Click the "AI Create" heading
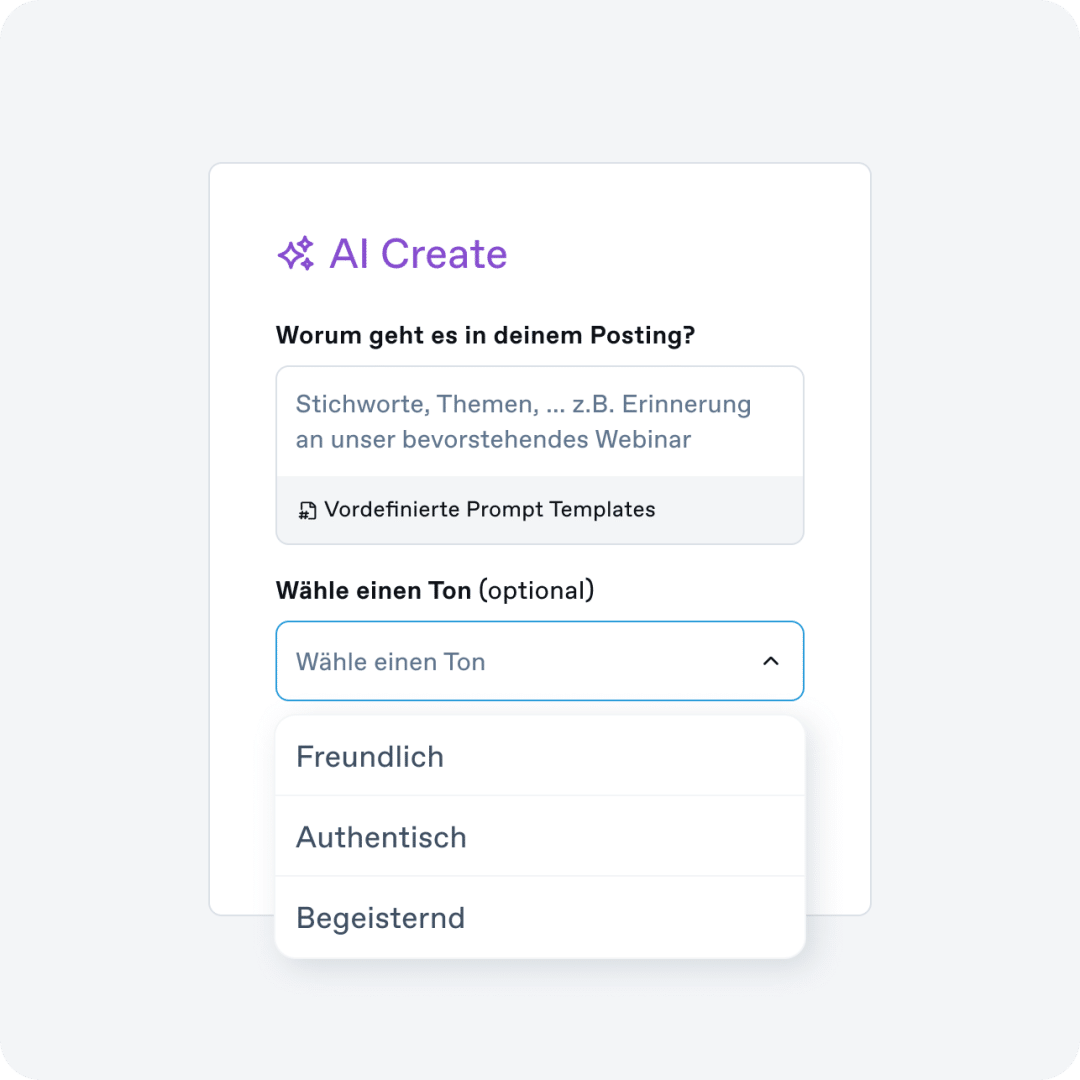Viewport: 1080px width, 1080px height. click(x=393, y=253)
